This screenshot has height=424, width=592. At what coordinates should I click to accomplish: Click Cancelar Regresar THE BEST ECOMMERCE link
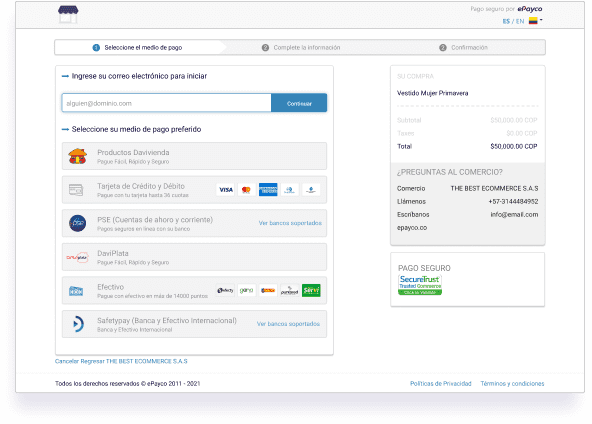click(x=121, y=361)
